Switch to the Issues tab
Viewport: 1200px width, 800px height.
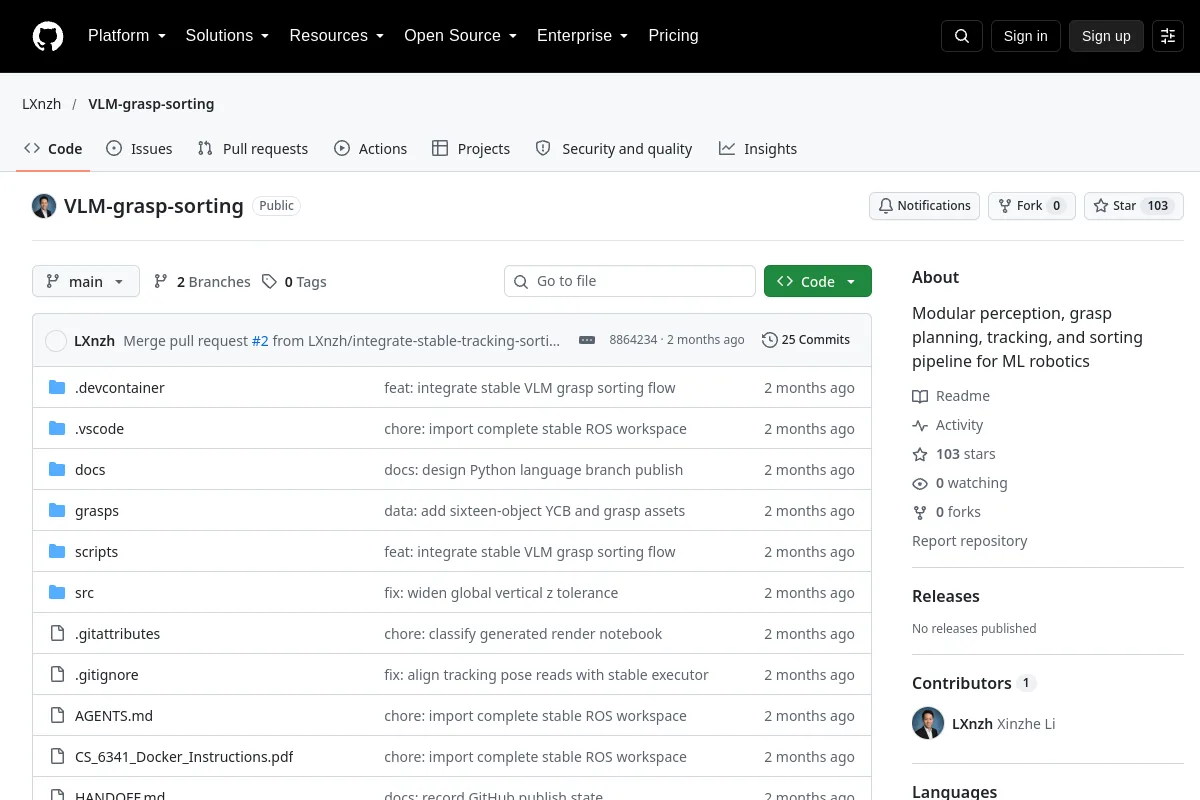coord(140,149)
